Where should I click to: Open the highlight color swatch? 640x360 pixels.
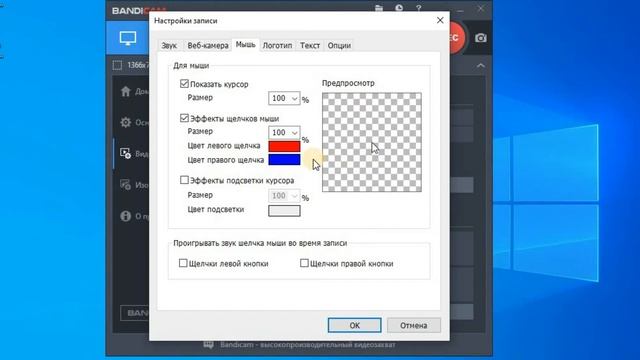(x=284, y=211)
